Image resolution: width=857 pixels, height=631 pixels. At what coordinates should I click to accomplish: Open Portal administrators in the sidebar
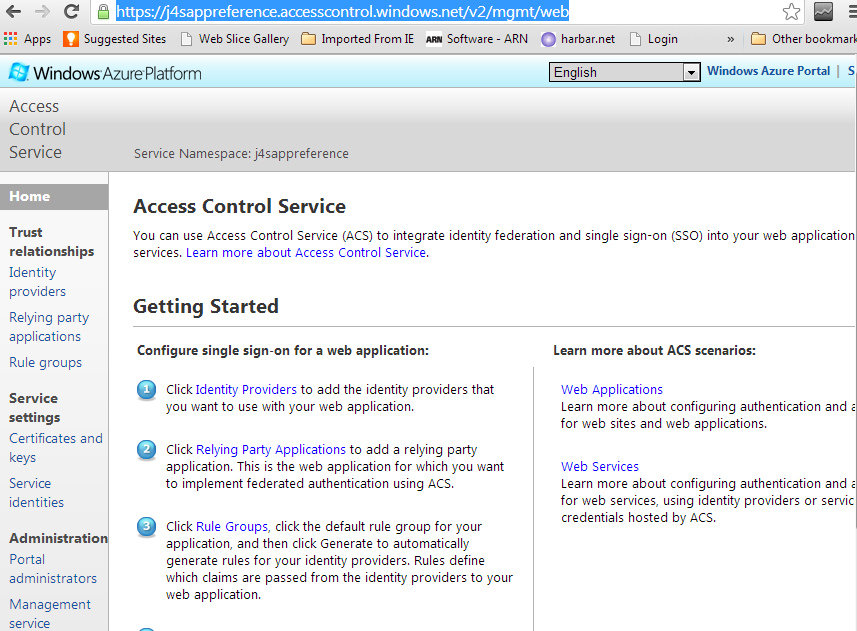coord(52,569)
